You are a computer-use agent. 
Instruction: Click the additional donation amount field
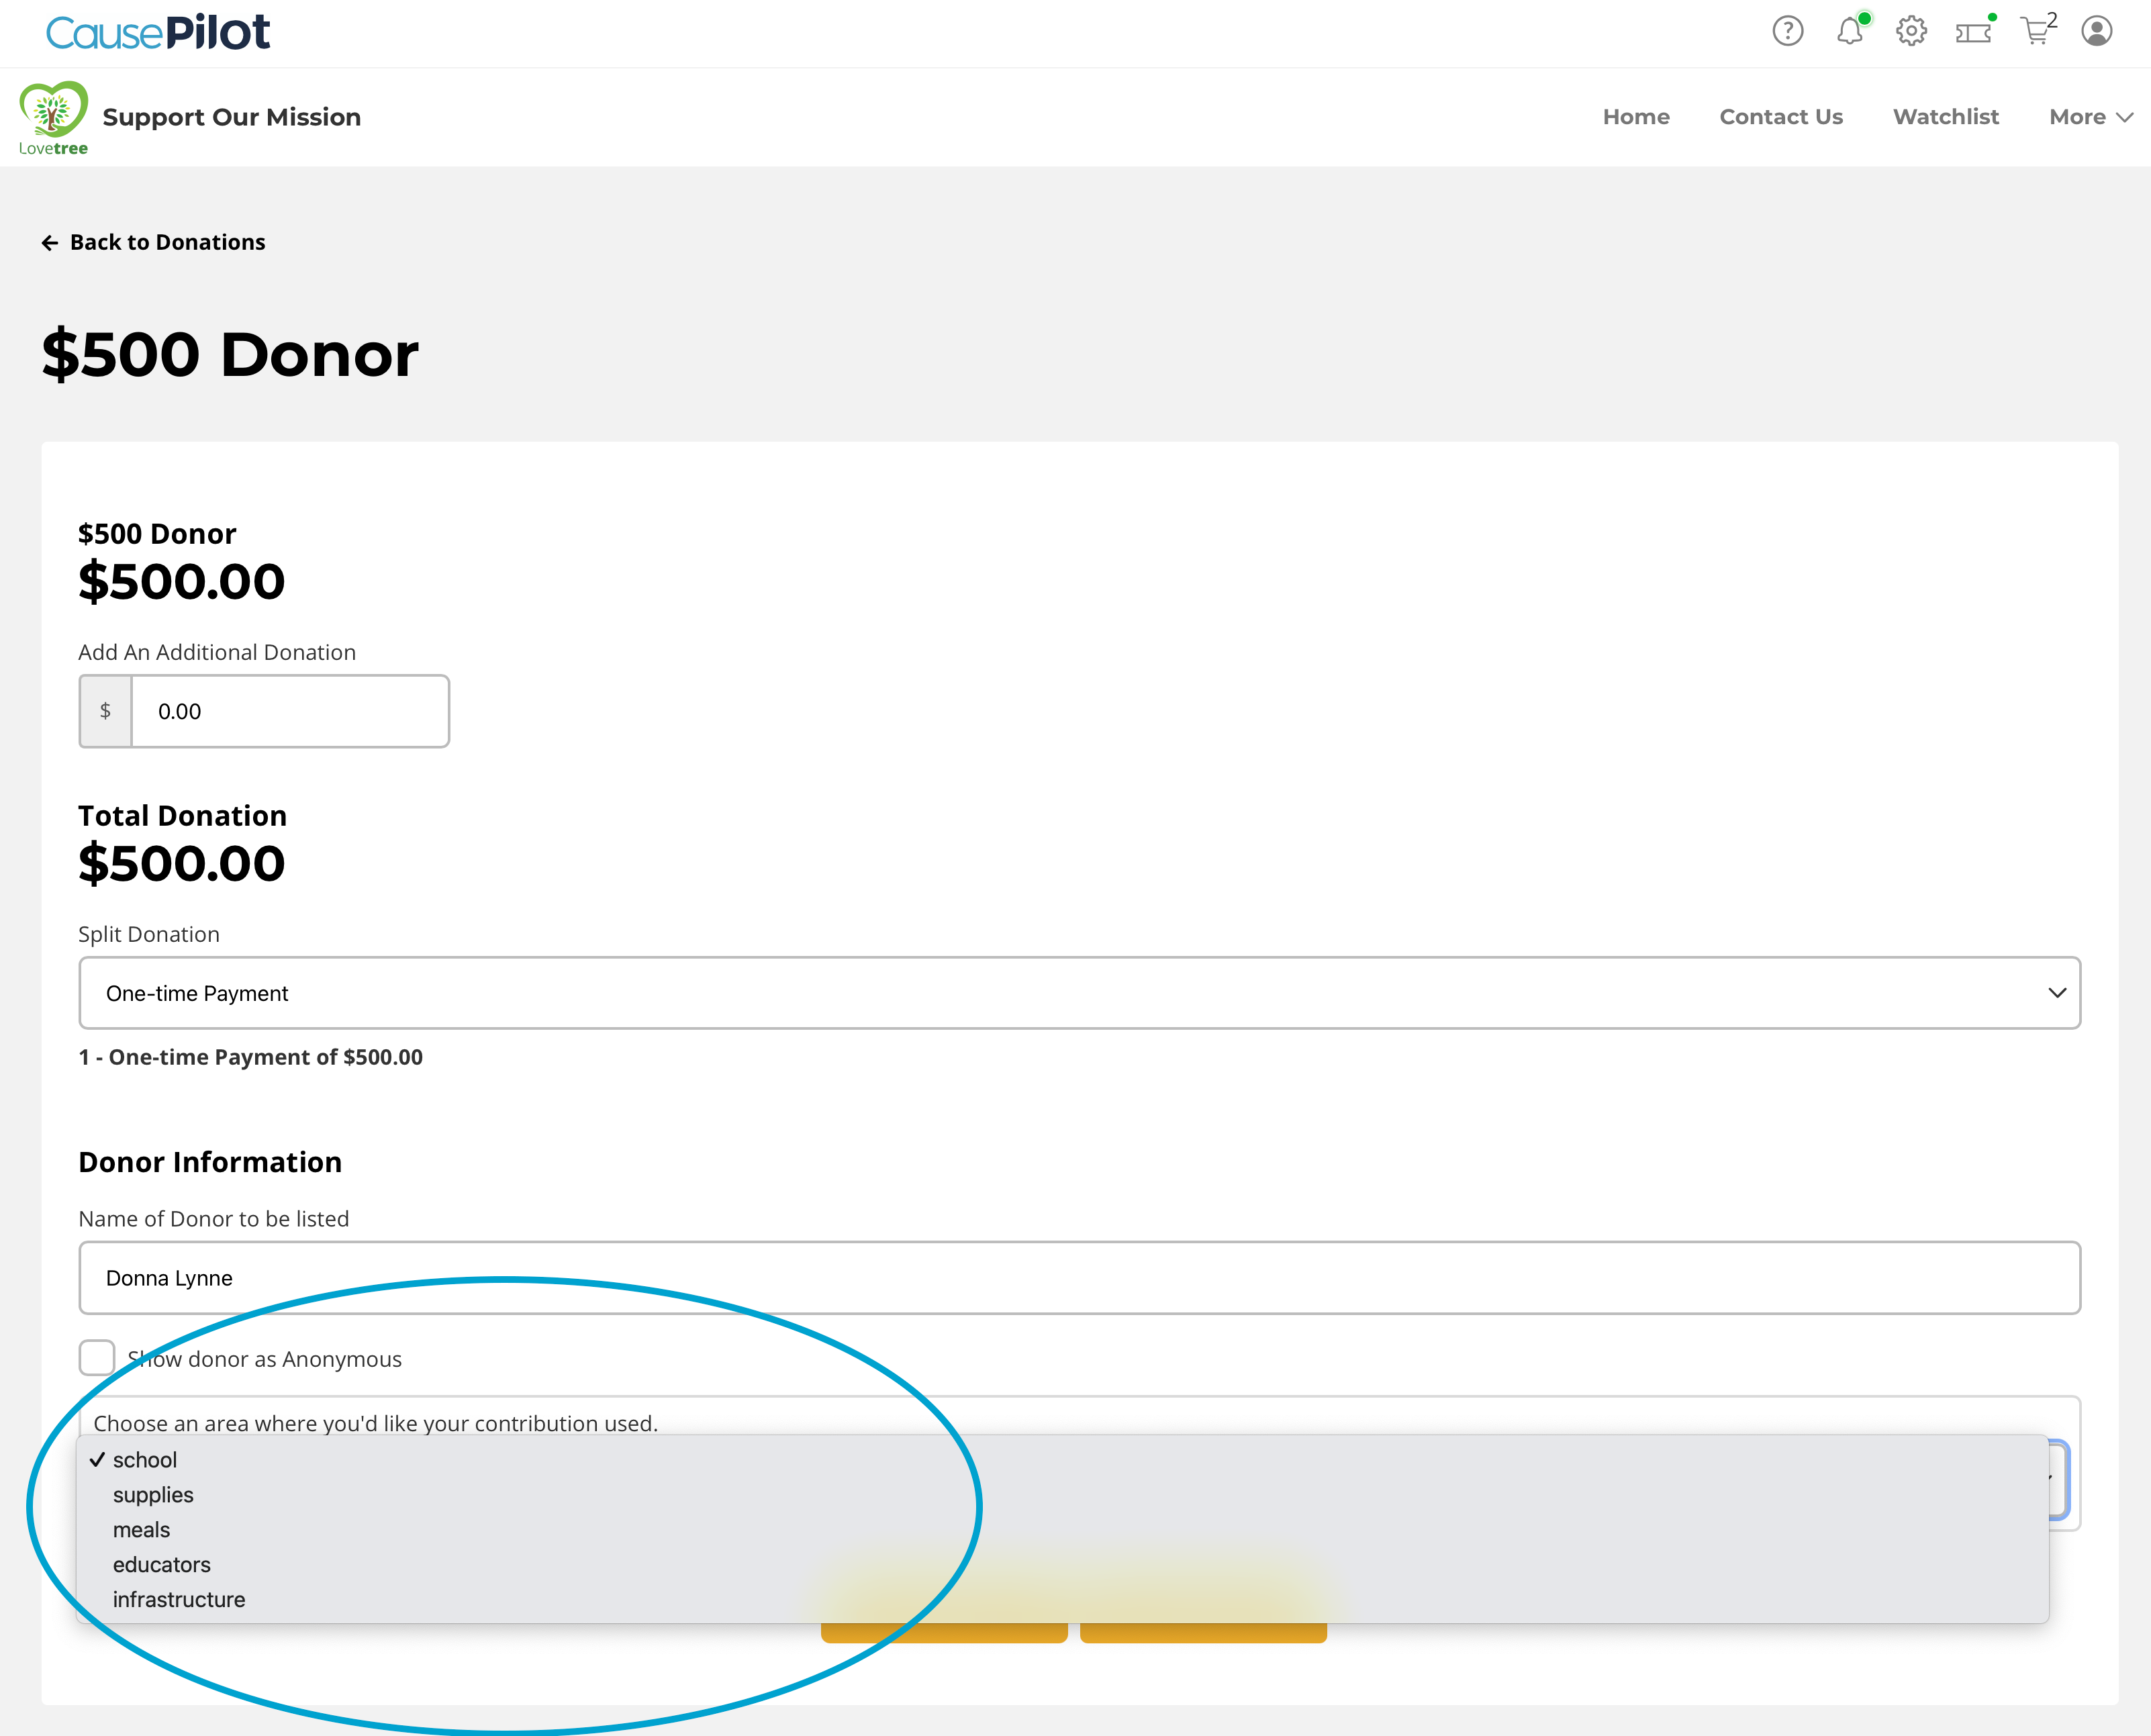coord(289,711)
